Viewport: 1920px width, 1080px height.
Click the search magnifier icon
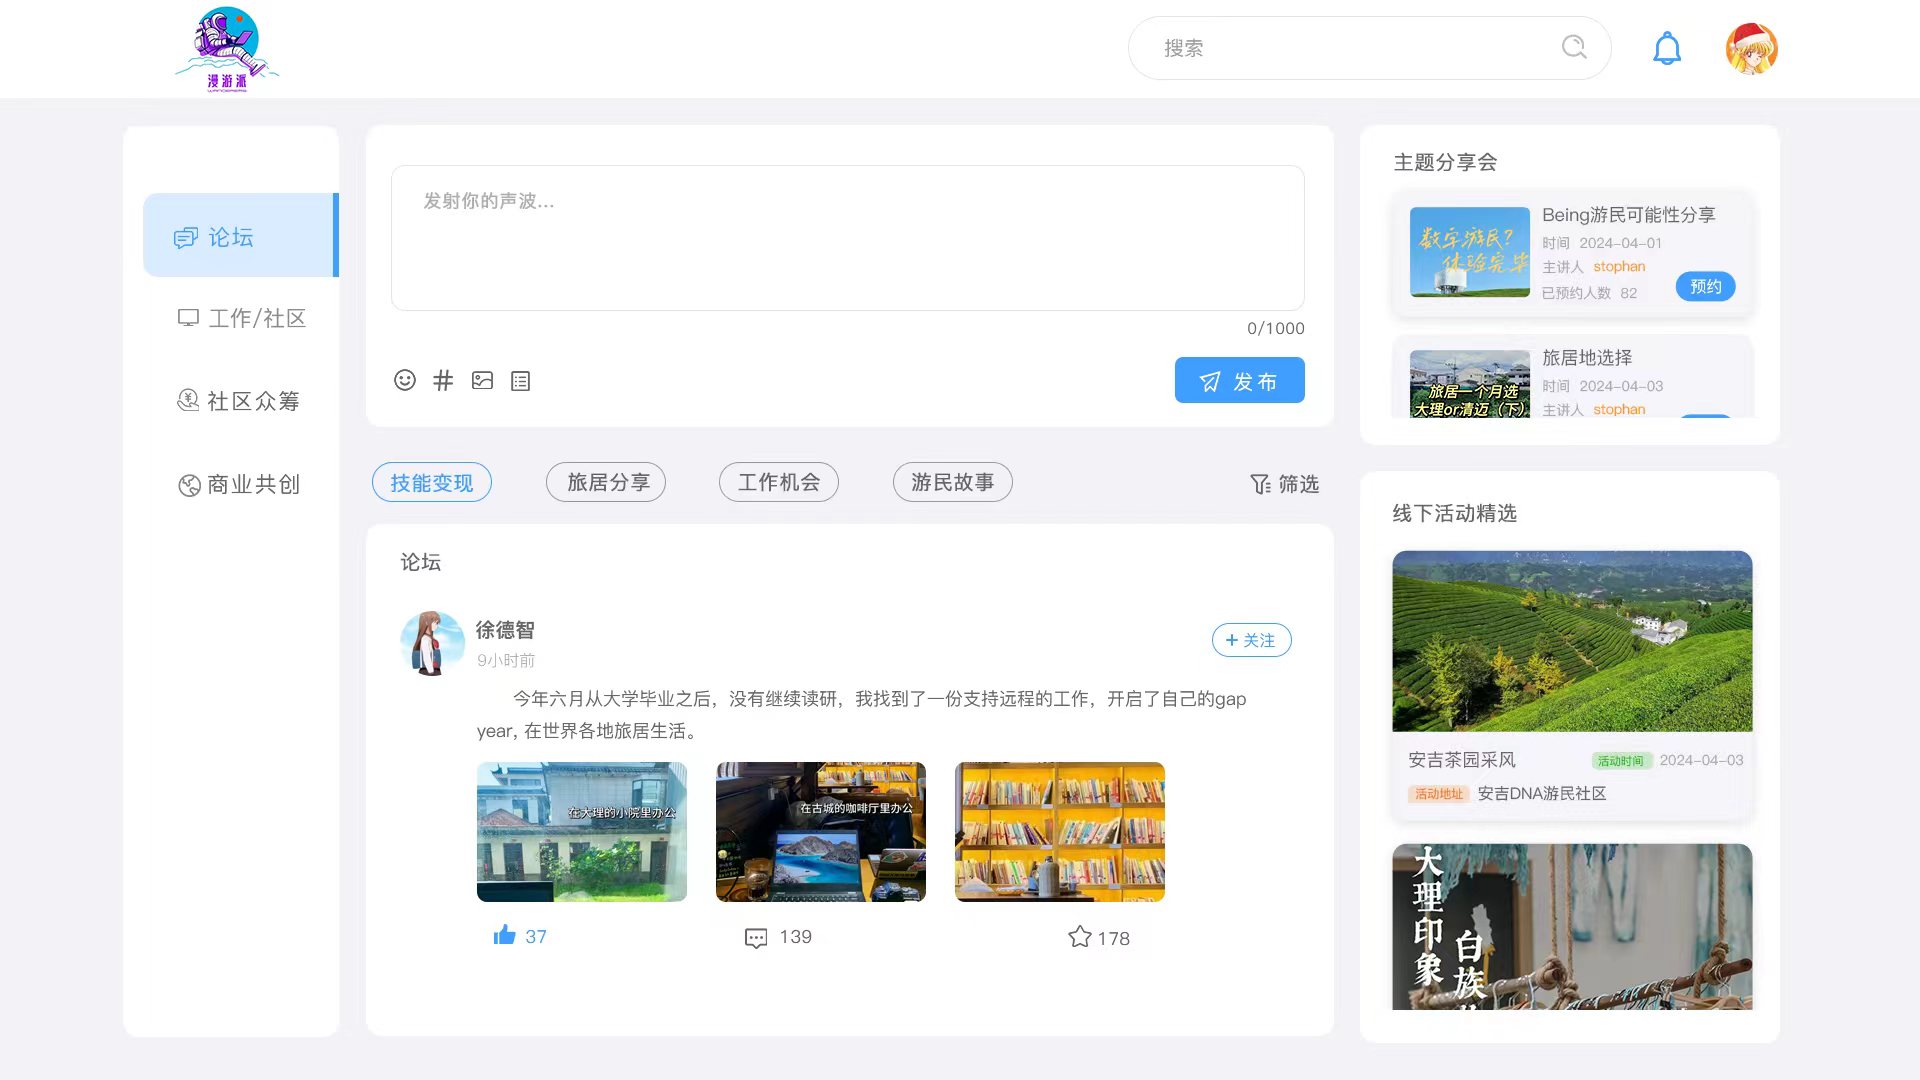click(1574, 47)
